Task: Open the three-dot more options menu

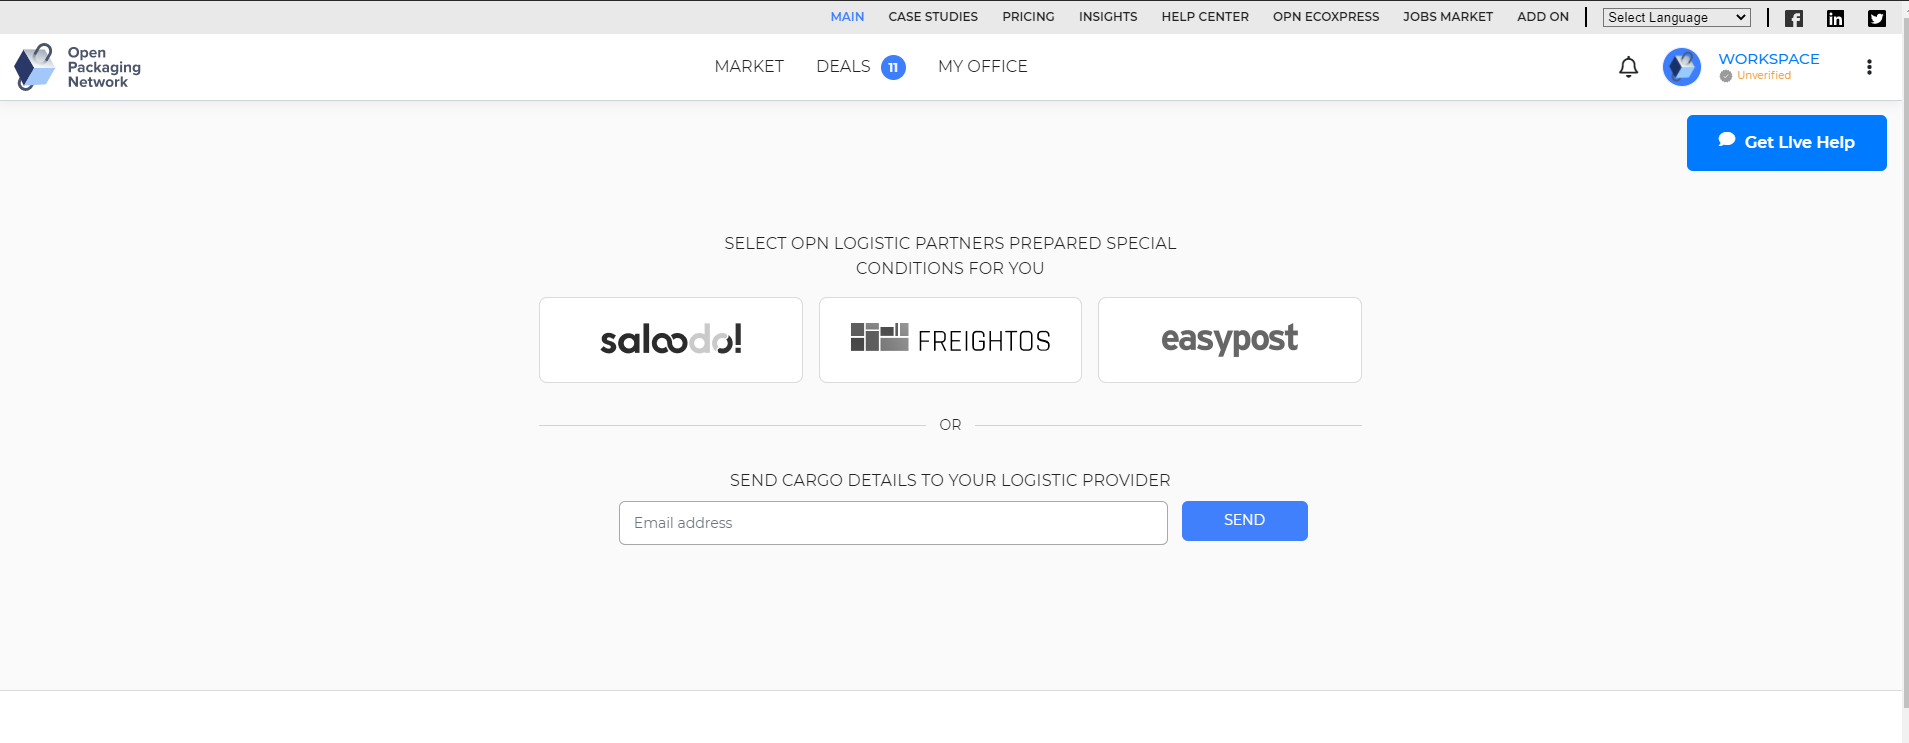Action: click(1868, 67)
